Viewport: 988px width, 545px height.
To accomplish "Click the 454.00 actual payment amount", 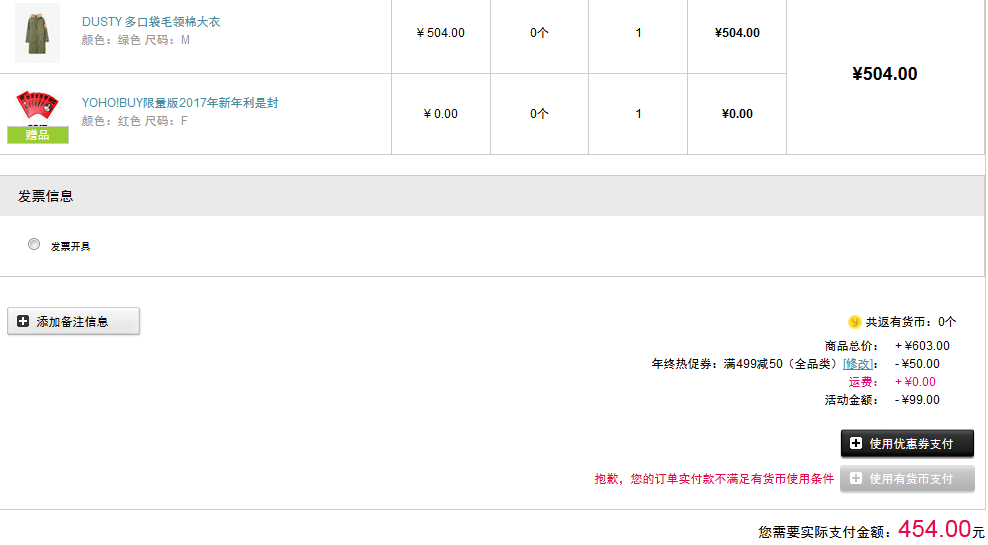I will click(x=934, y=529).
